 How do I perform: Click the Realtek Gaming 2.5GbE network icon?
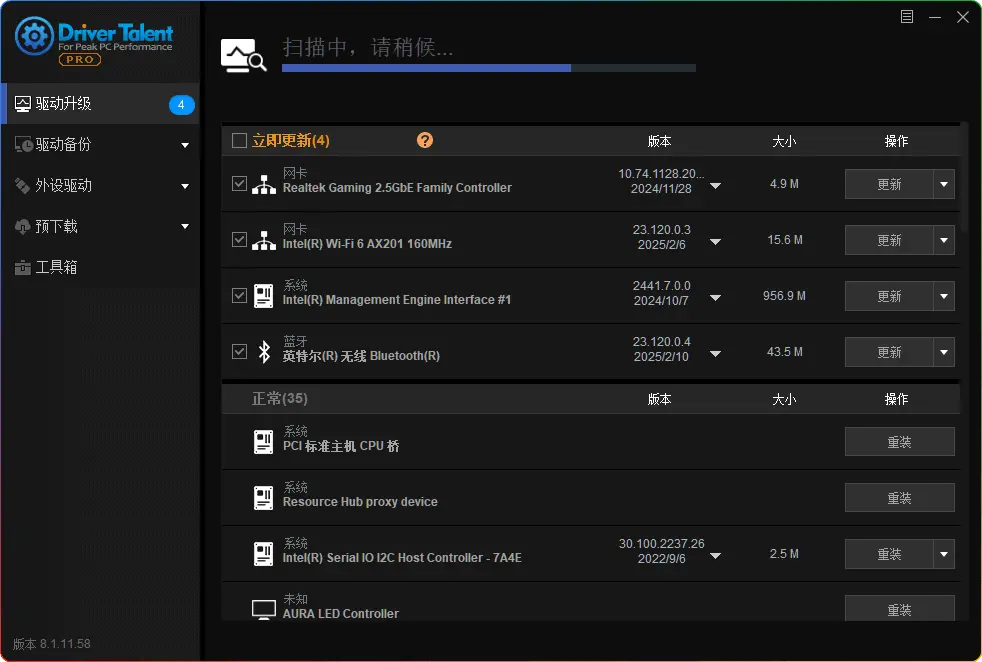tap(264, 184)
